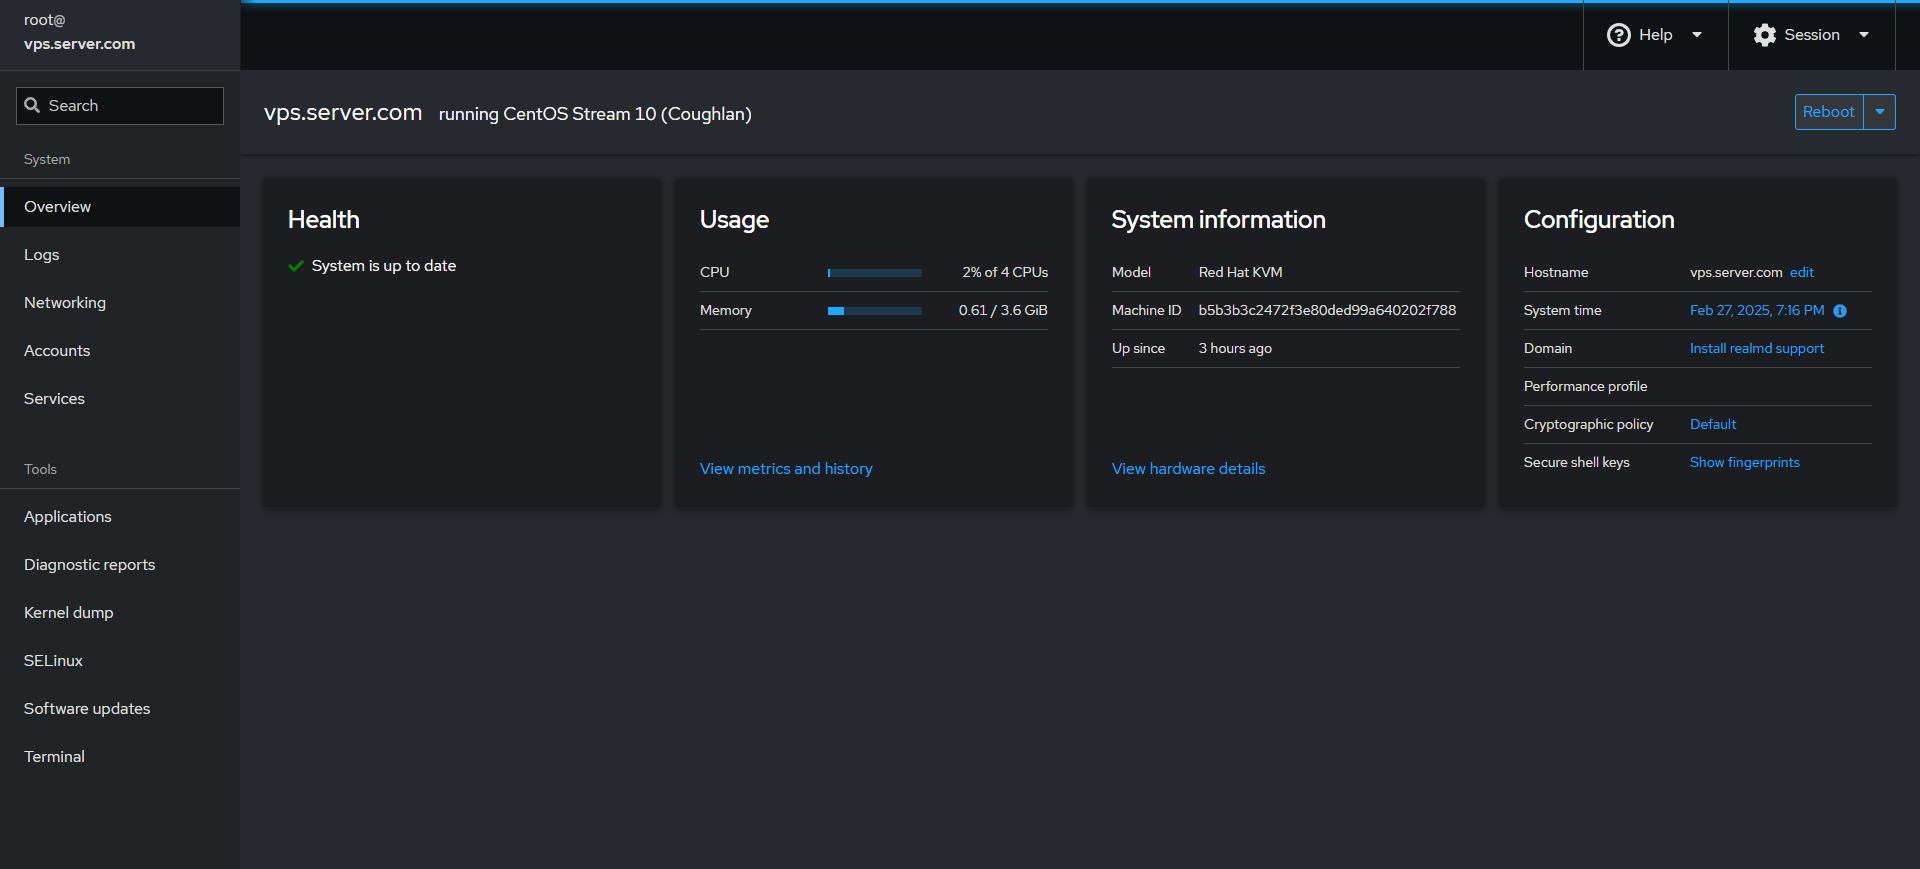Click Install realmd support link
The height and width of the screenshot is (869, 1920).
tap(1757, 349)
